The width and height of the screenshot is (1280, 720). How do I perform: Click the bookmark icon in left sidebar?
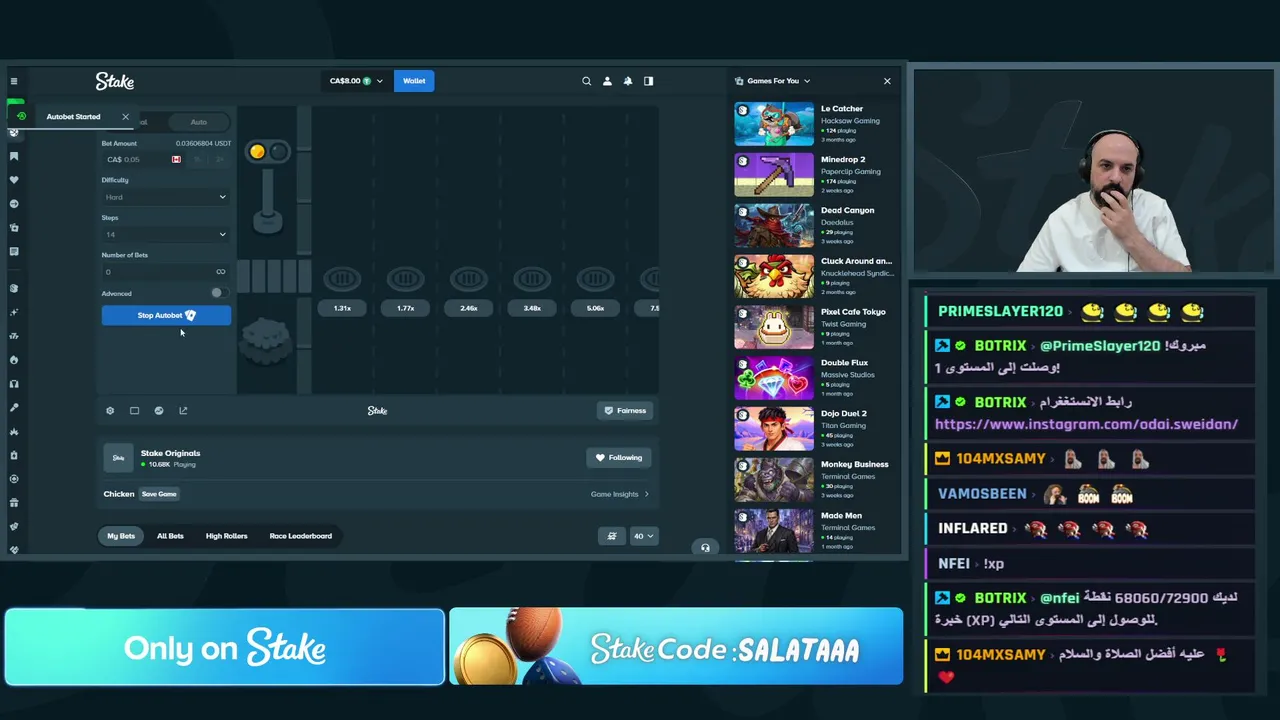14,156
